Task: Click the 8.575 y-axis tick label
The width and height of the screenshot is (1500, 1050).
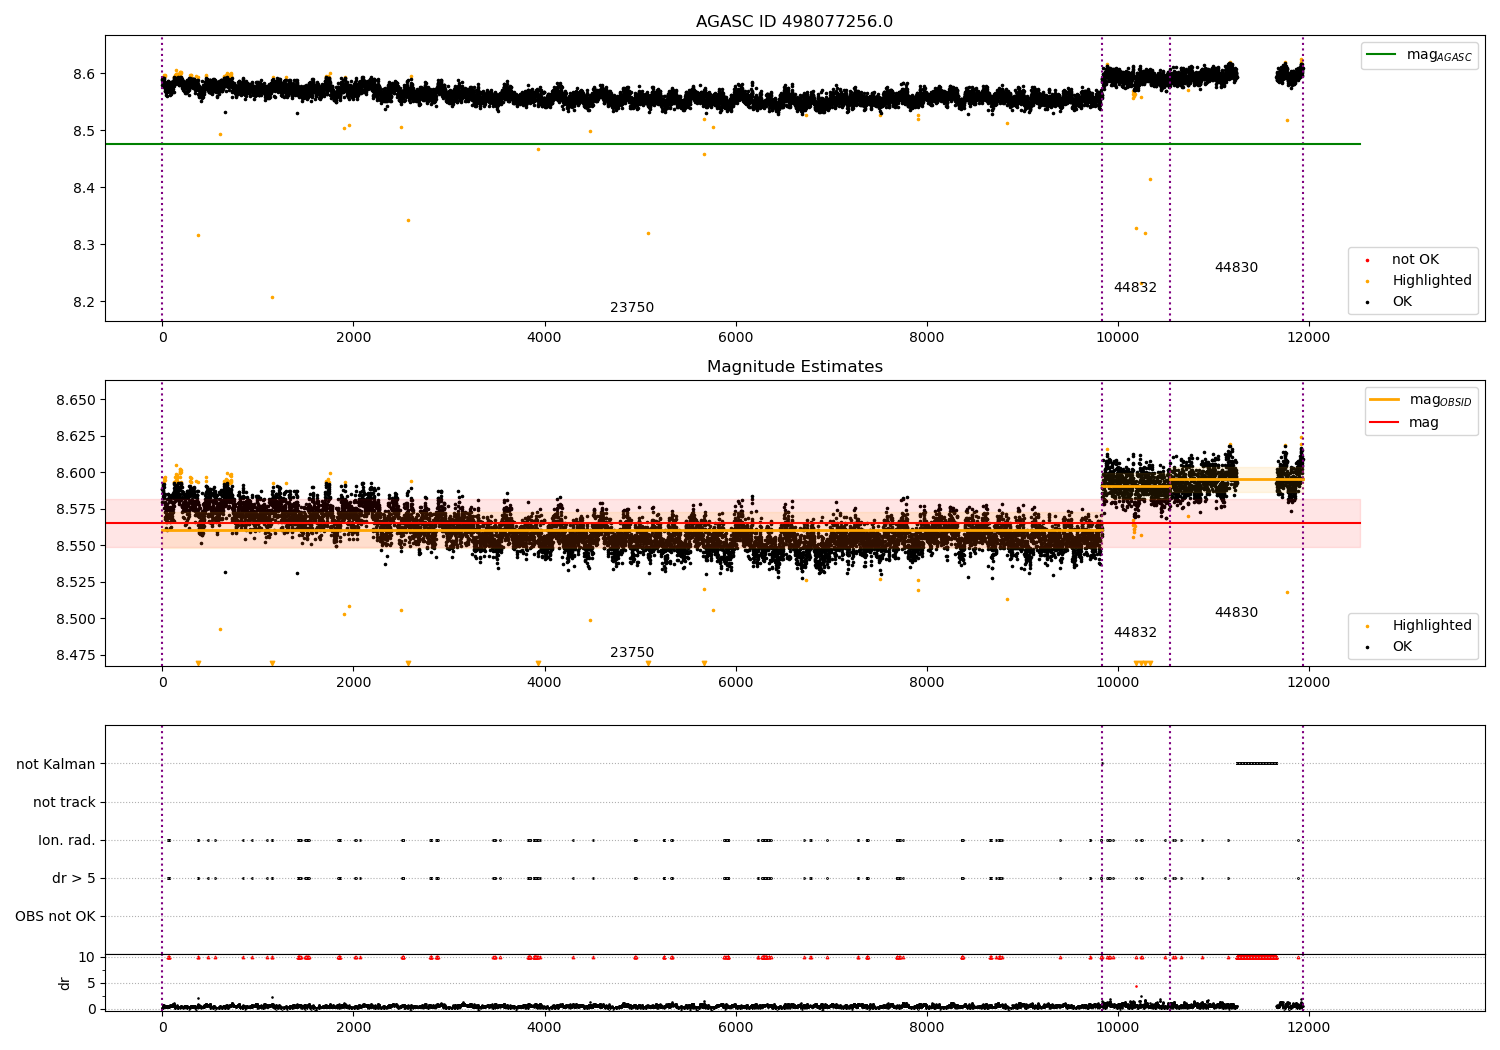Action: 77,509
